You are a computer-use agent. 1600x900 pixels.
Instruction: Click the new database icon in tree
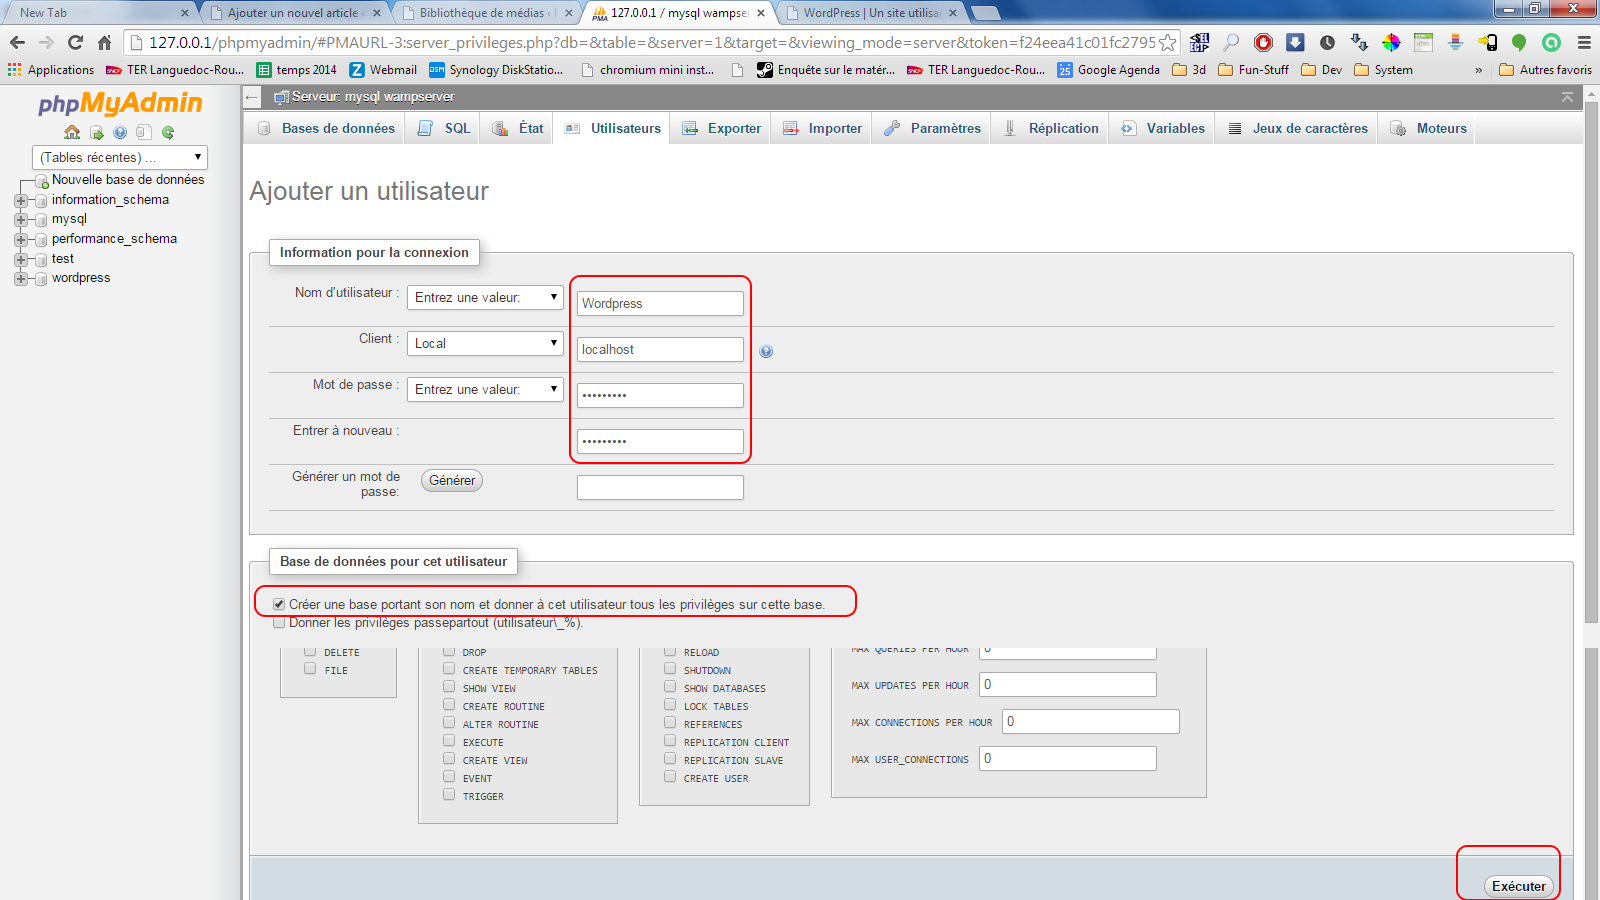pyautogui.click(x=42, y=181)
